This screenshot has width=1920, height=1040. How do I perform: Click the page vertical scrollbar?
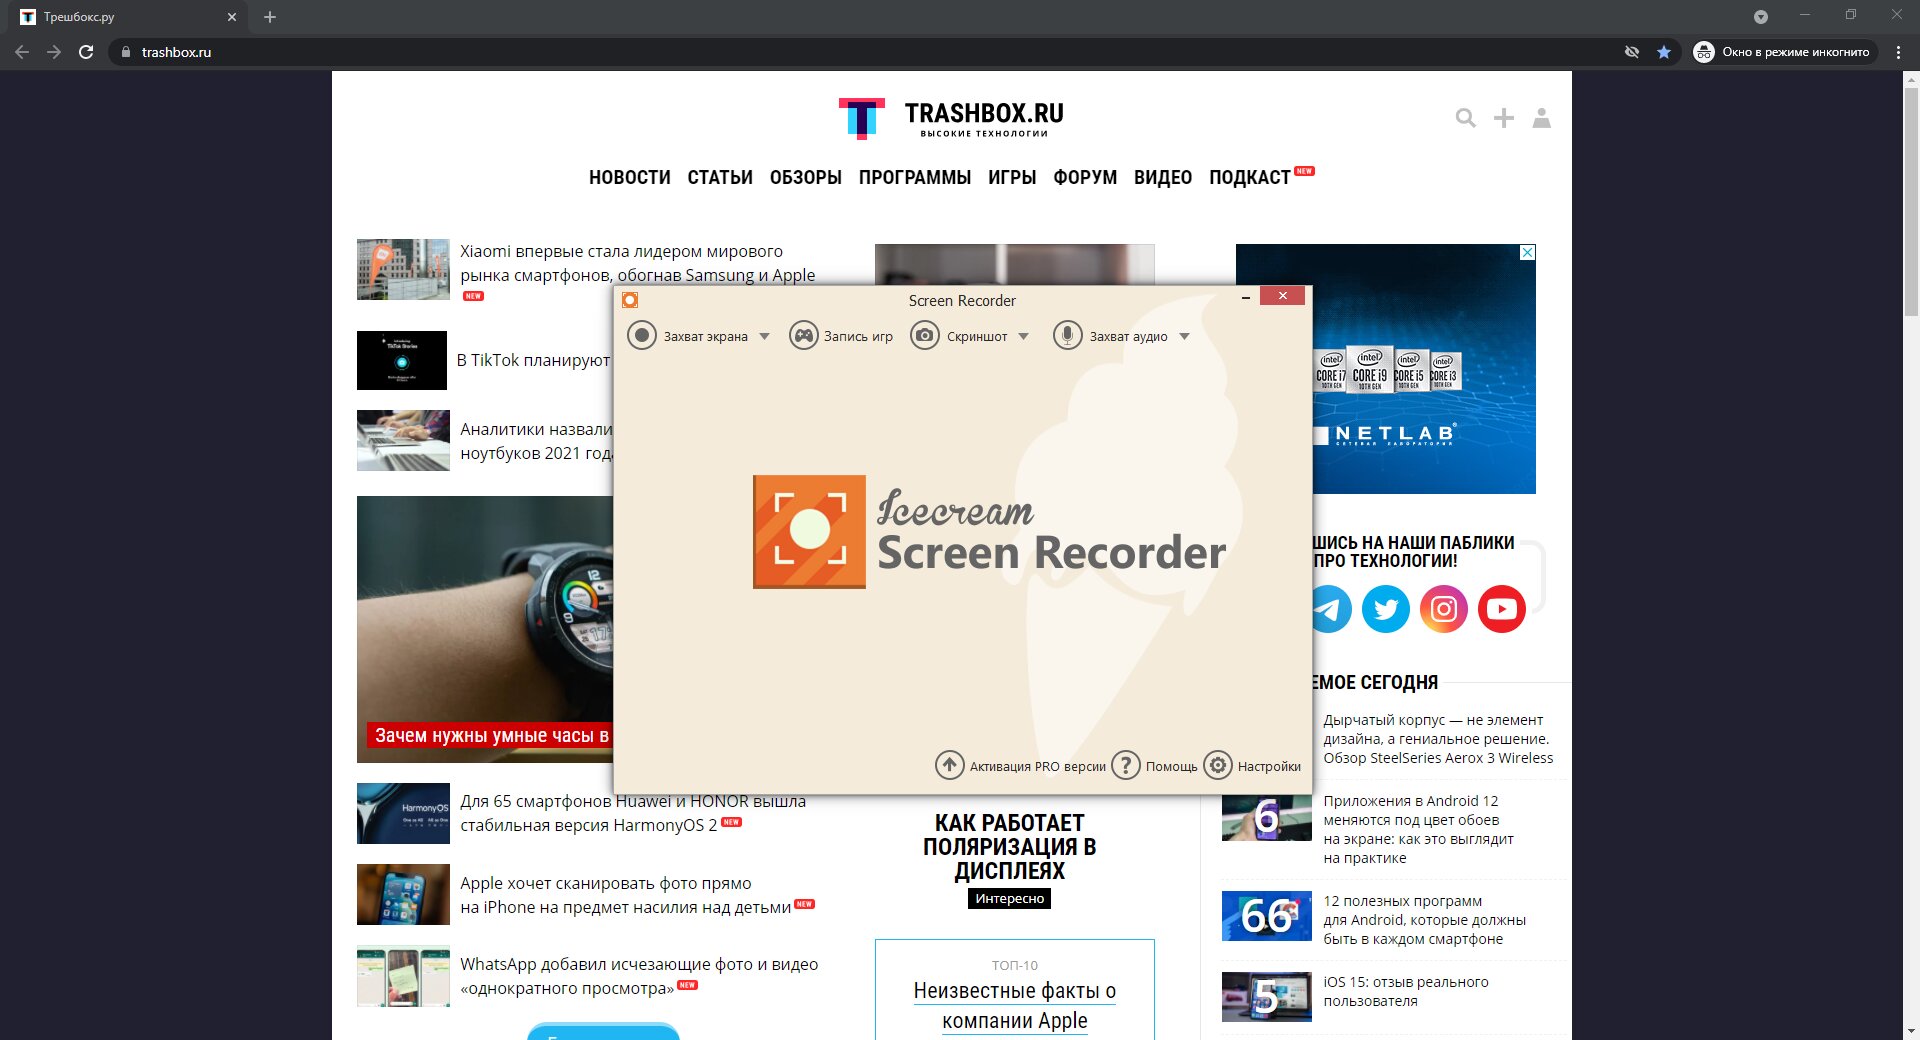click(1911, 200)
